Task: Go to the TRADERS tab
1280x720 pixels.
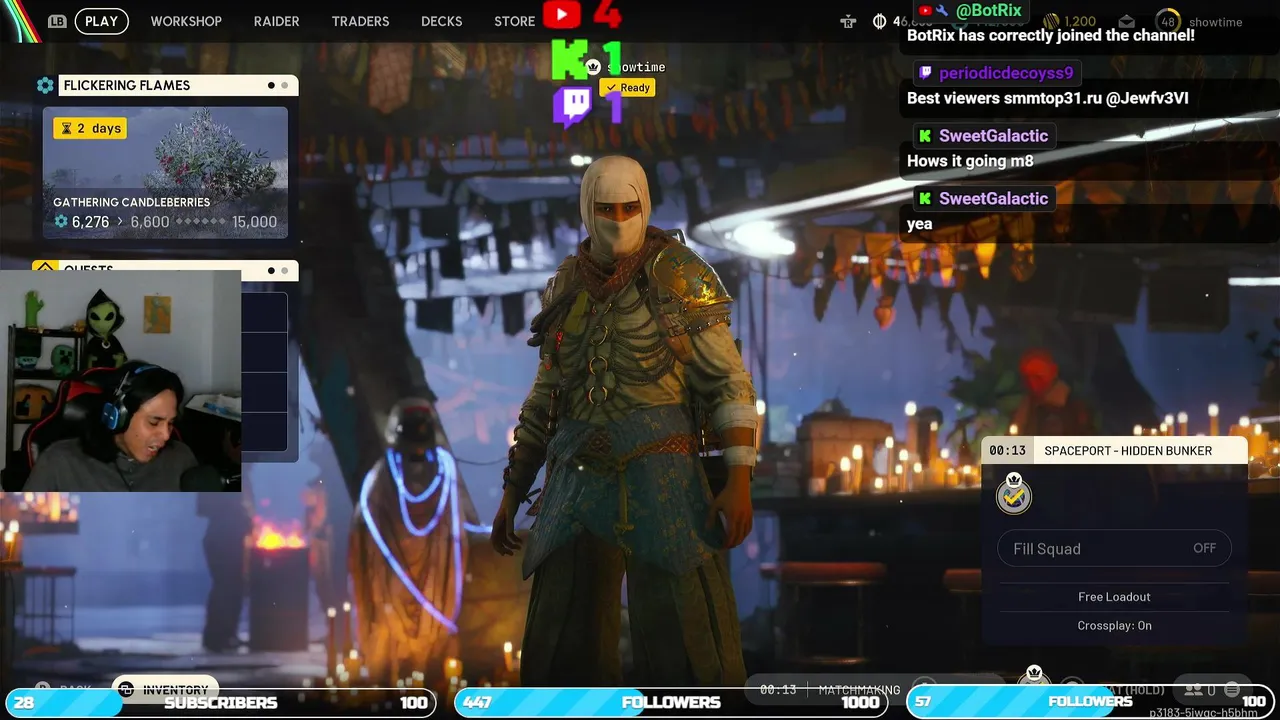Action: click(x=360, y=21)
